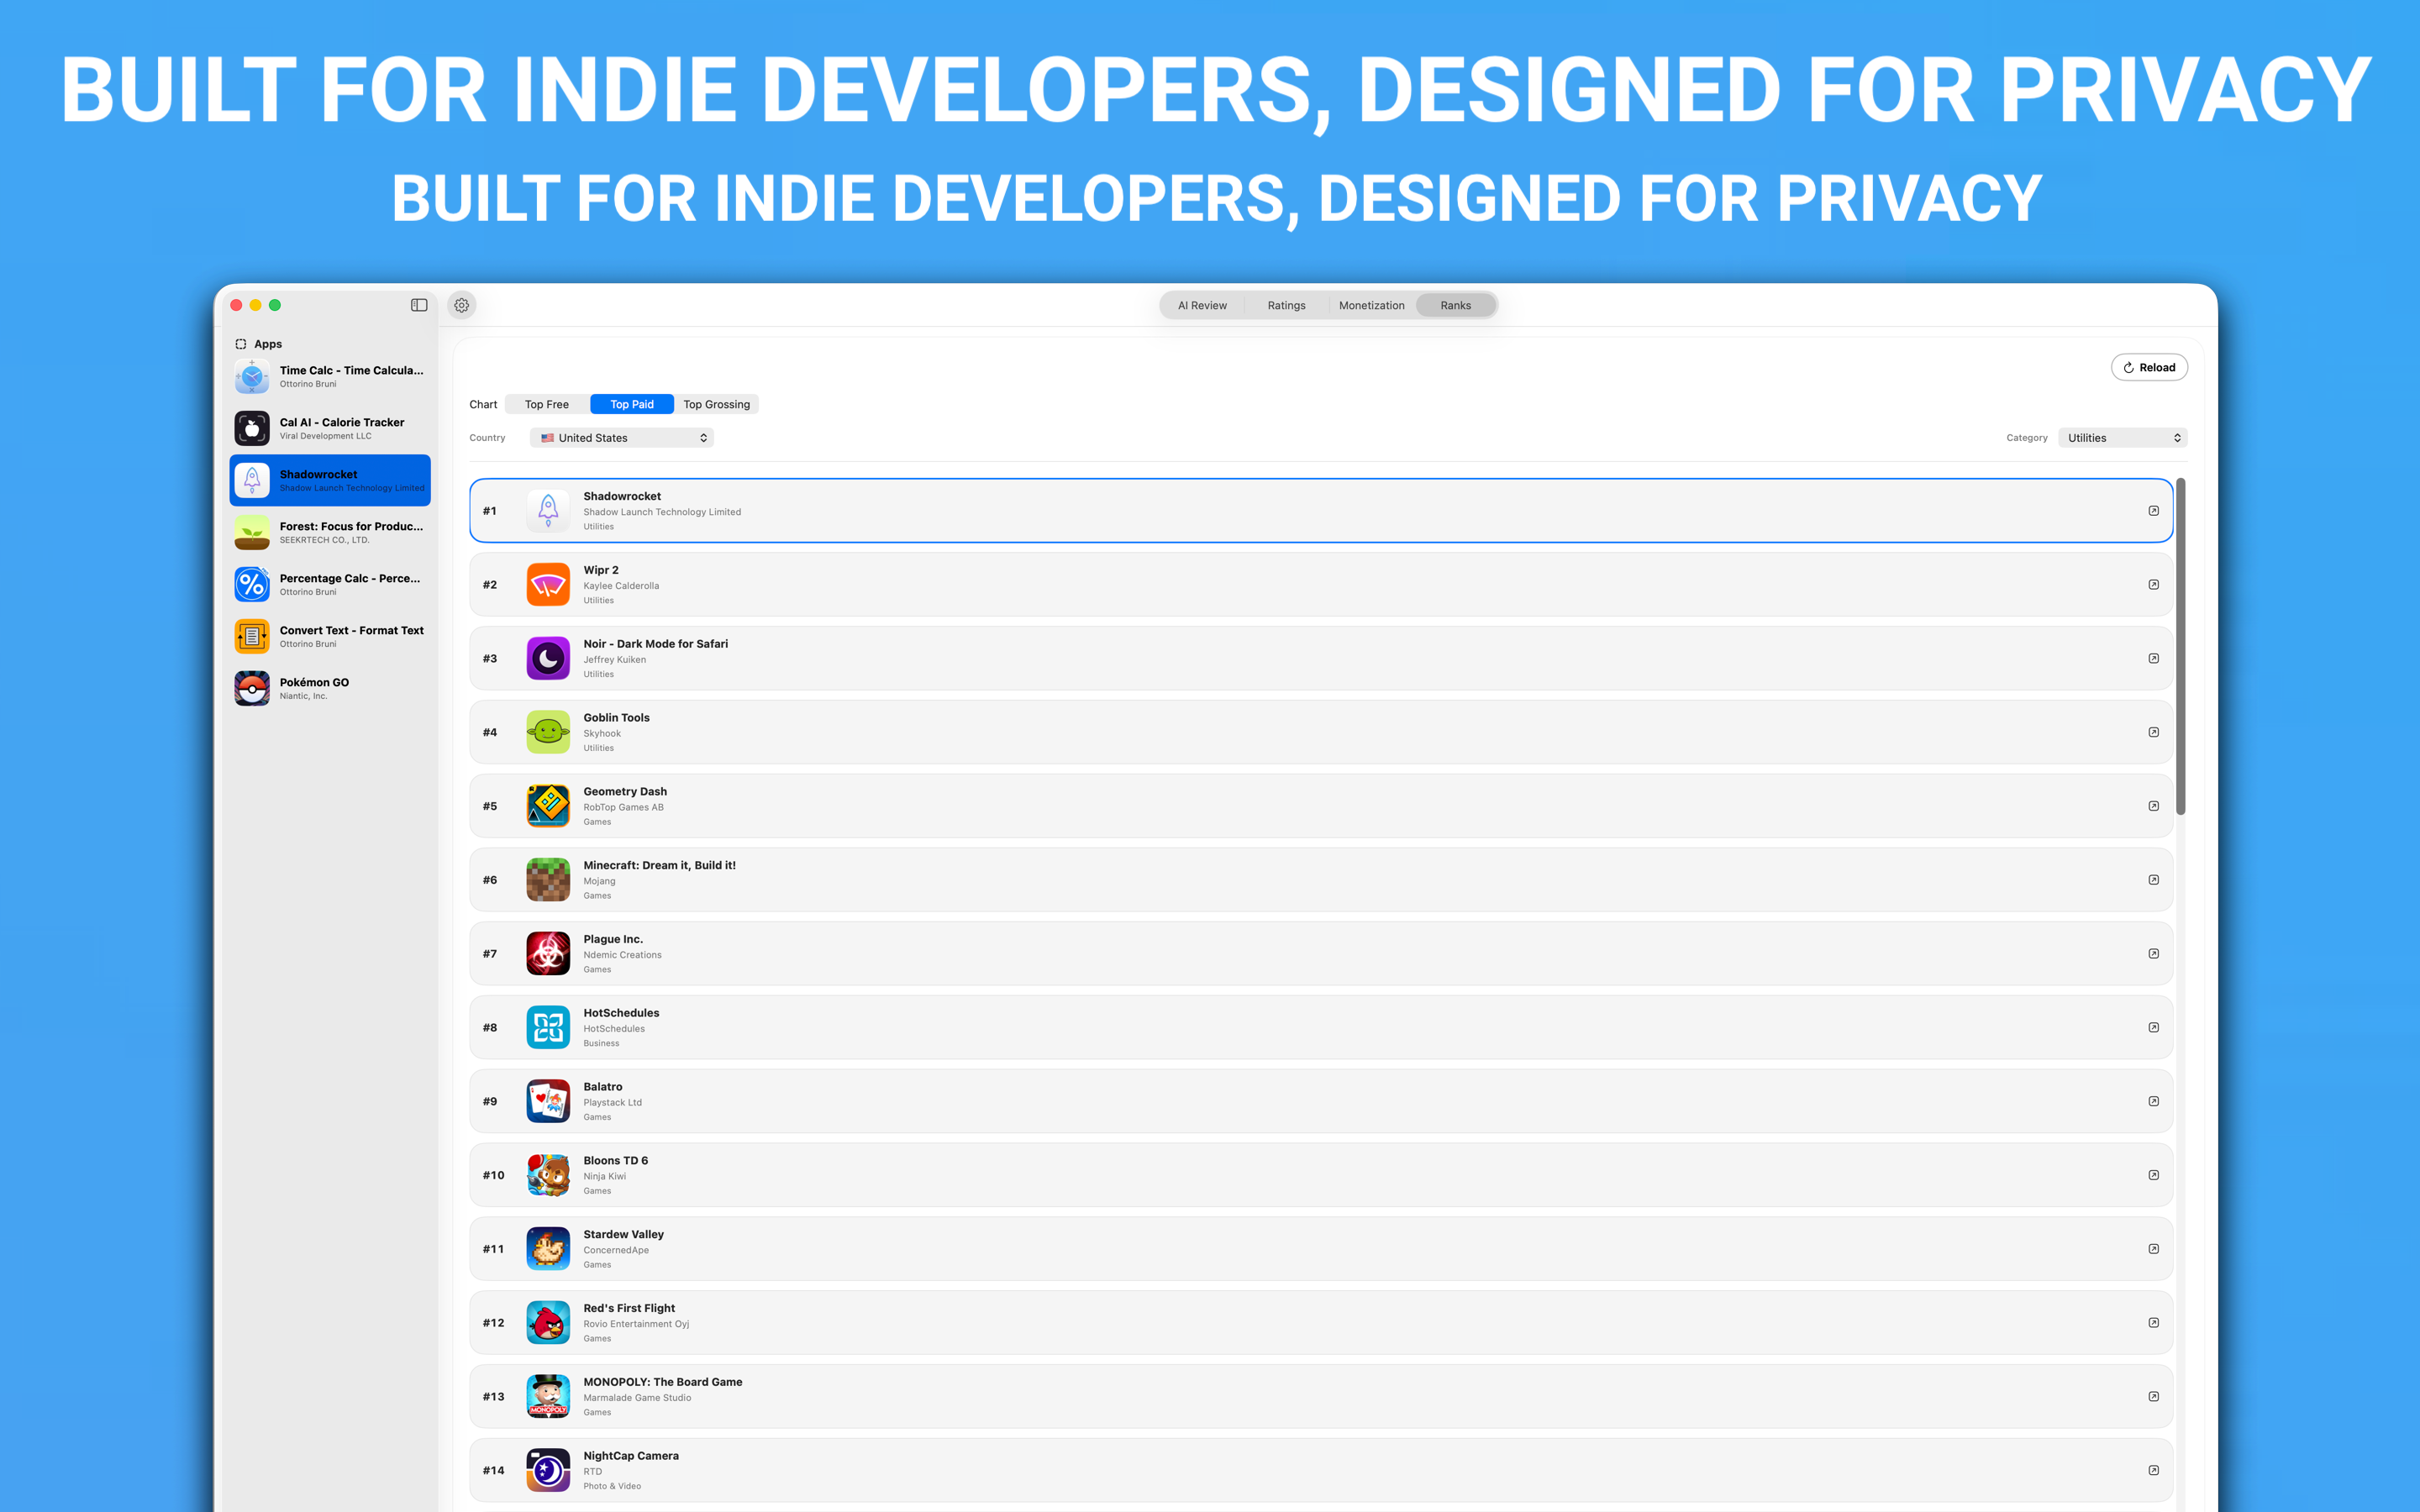Click the Geometry Dash app icon
2420x1512 pixels.
548,806
